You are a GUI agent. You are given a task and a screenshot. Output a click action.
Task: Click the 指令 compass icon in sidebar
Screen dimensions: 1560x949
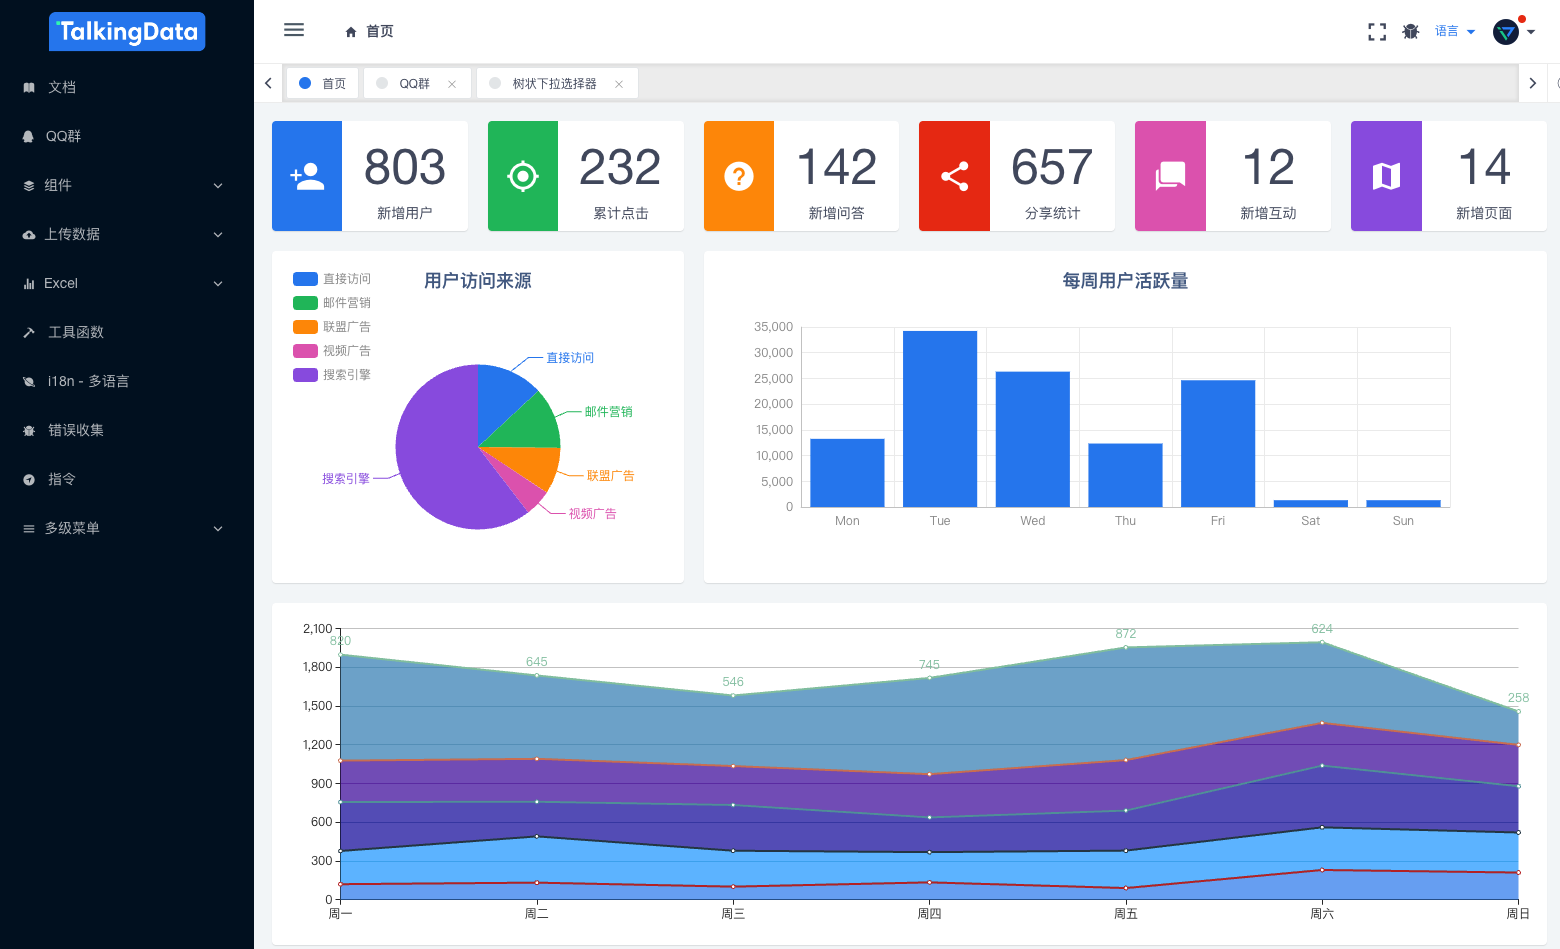coord(29,480)
